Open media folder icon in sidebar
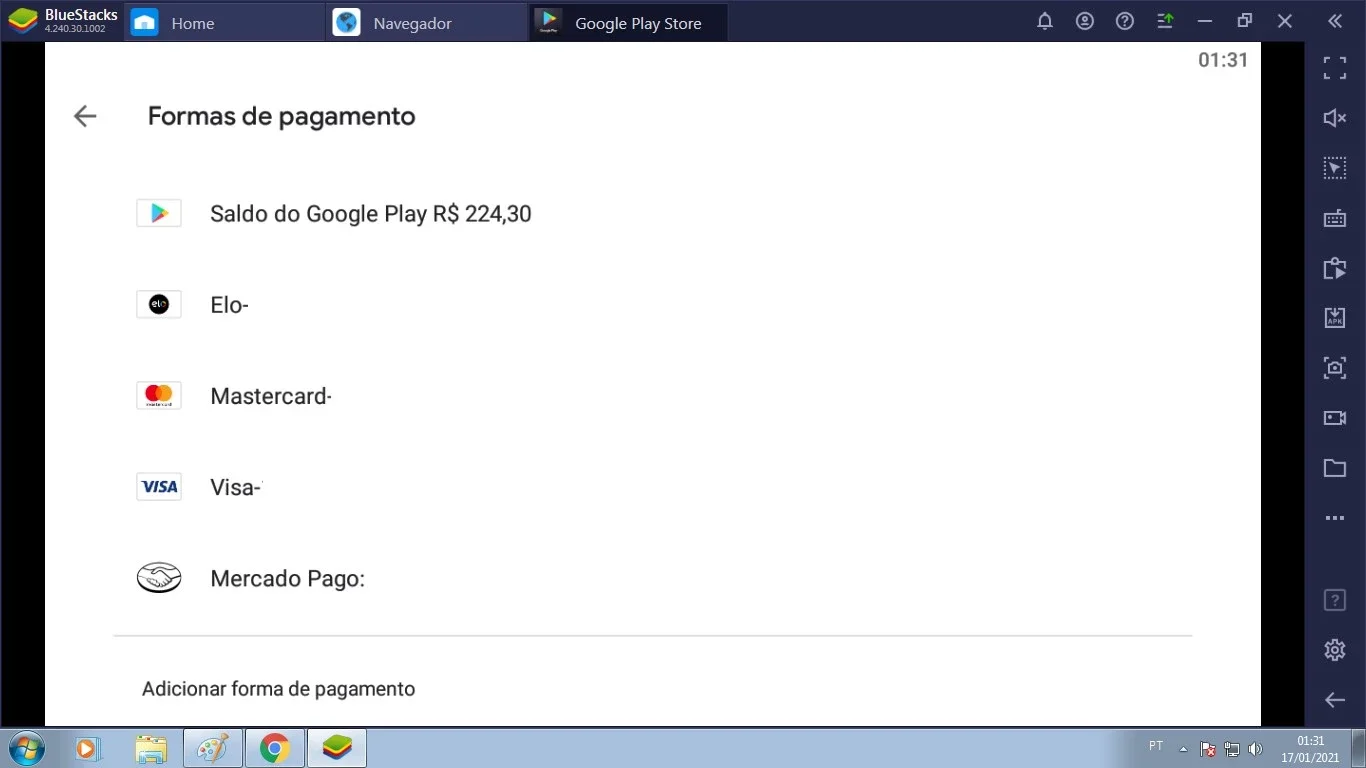 (x=1335, y=468)
